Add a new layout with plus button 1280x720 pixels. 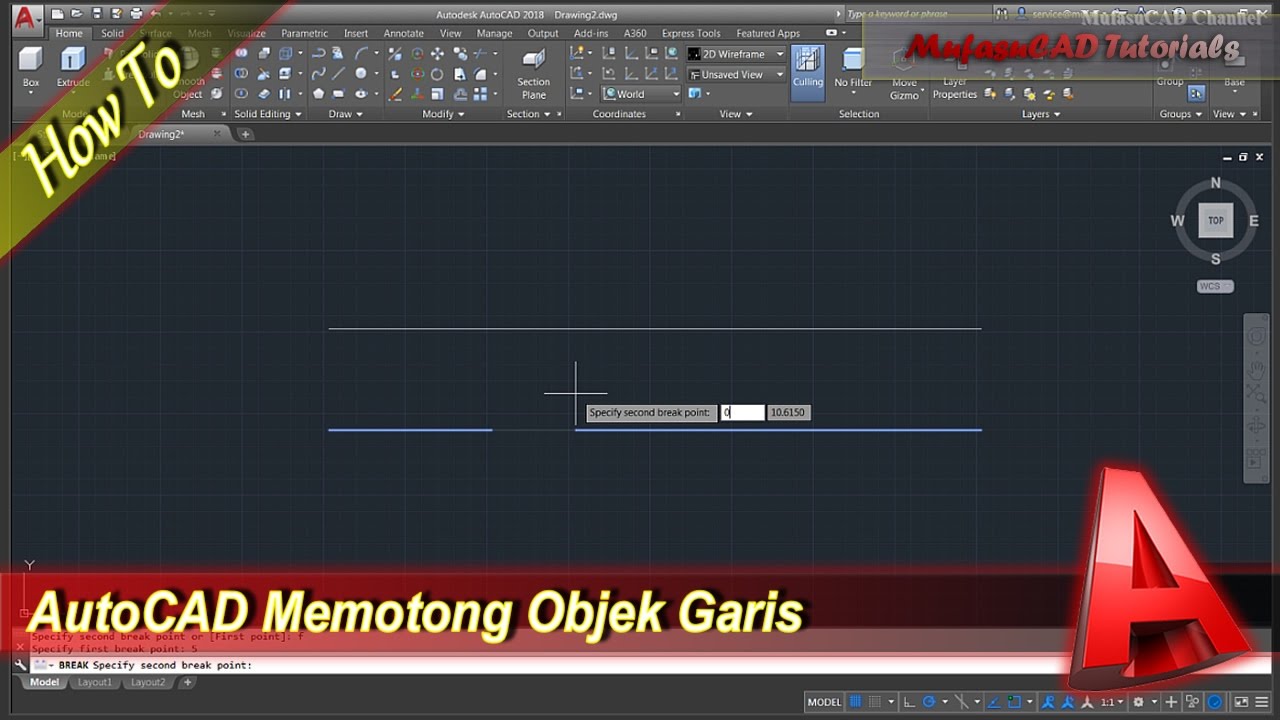tap(186, 682)
